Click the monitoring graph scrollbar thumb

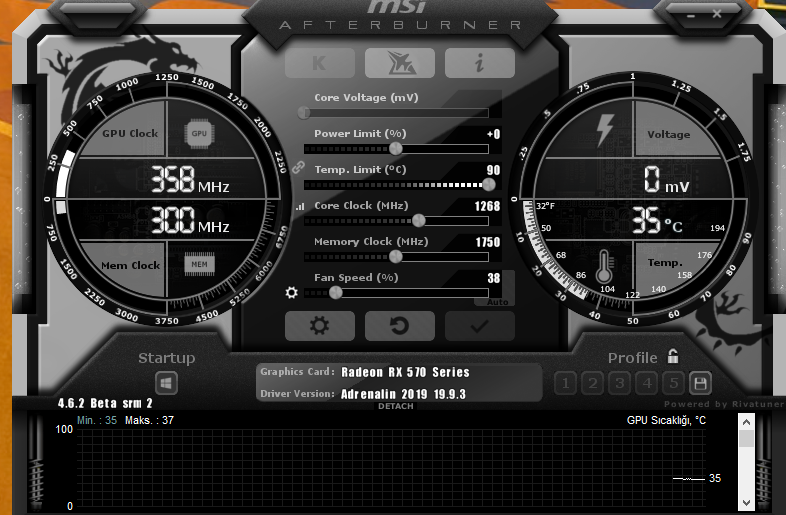pyautogui.click(x=746, y=439)
